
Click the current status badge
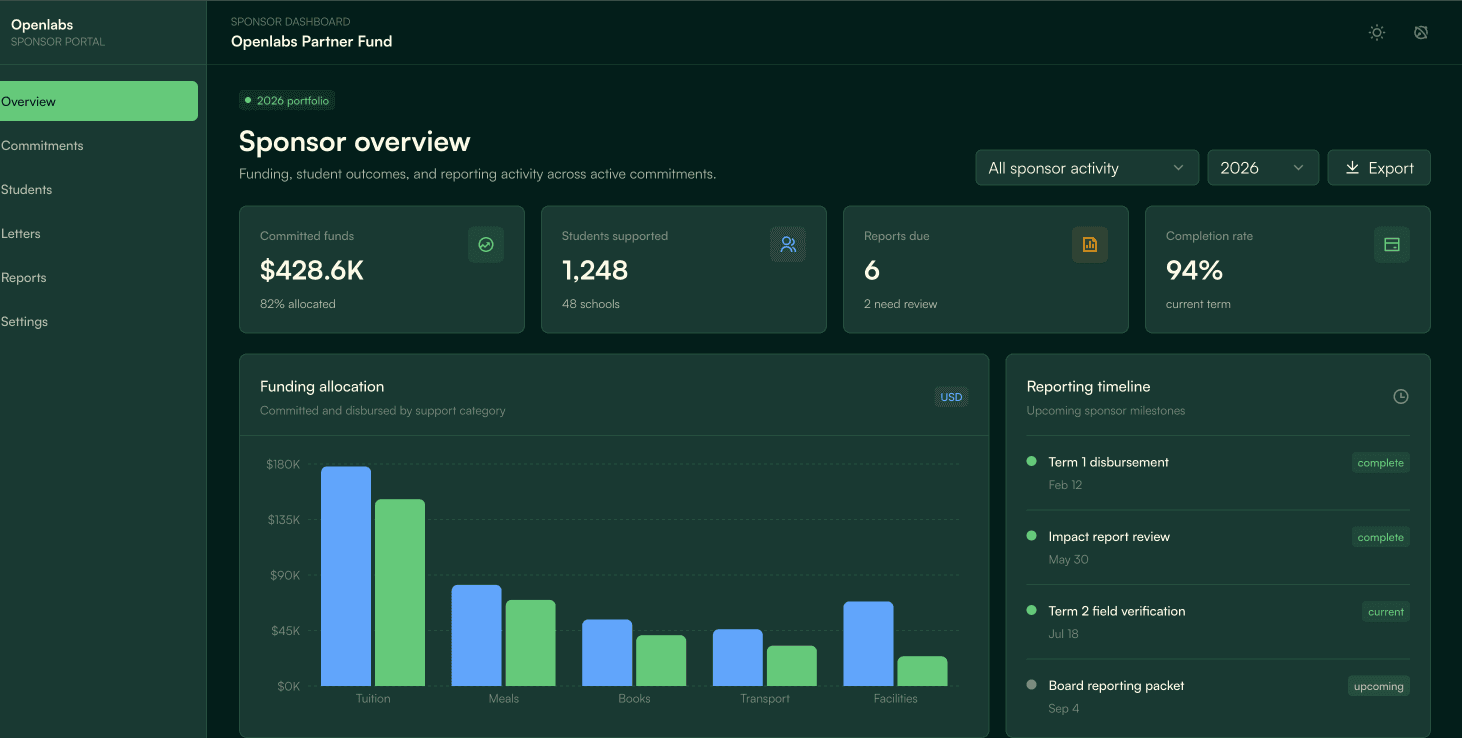pyautogui.click(x=1386, y=612)
